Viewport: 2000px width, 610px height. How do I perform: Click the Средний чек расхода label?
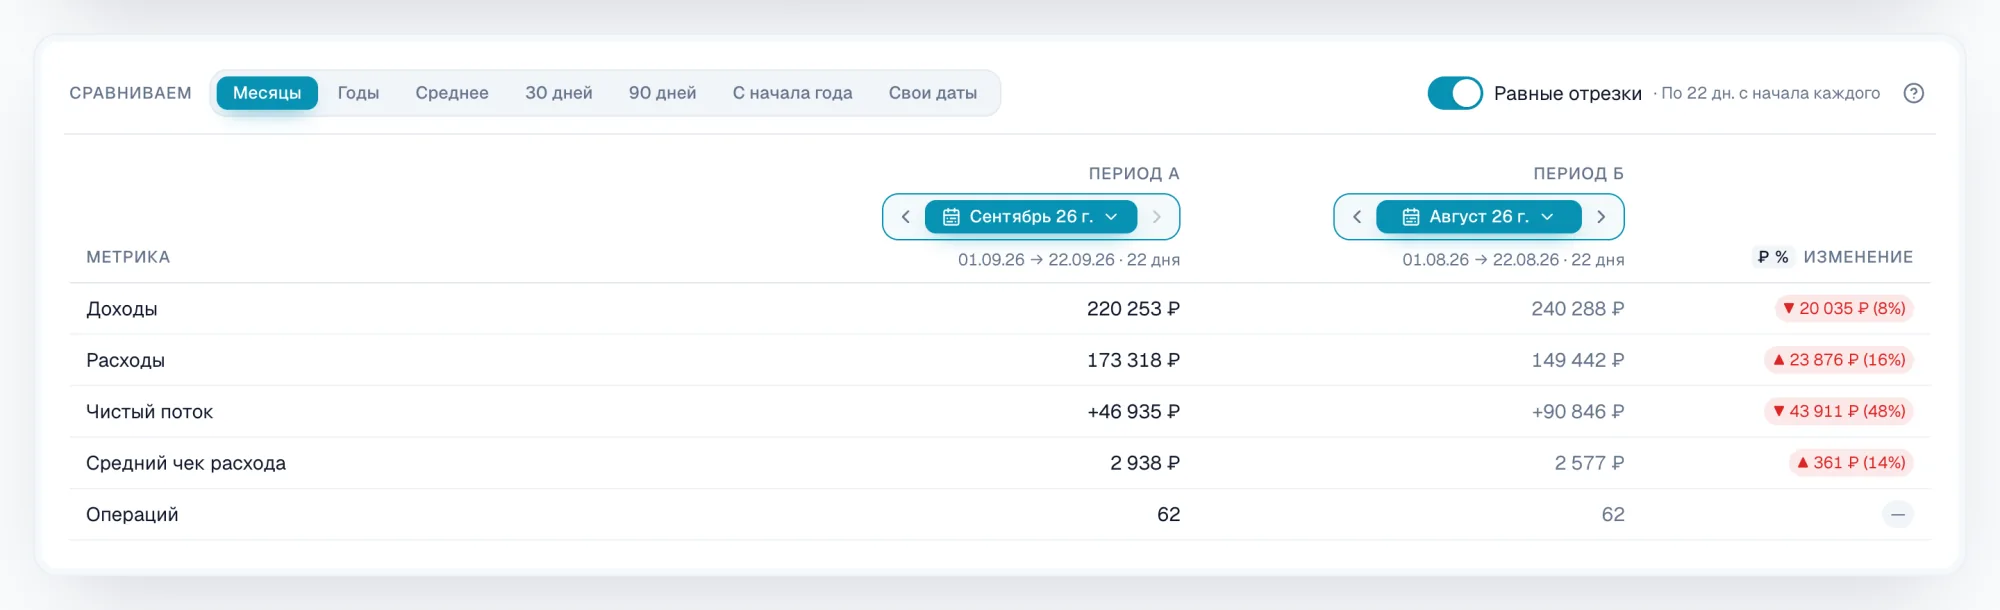(186, 463)
